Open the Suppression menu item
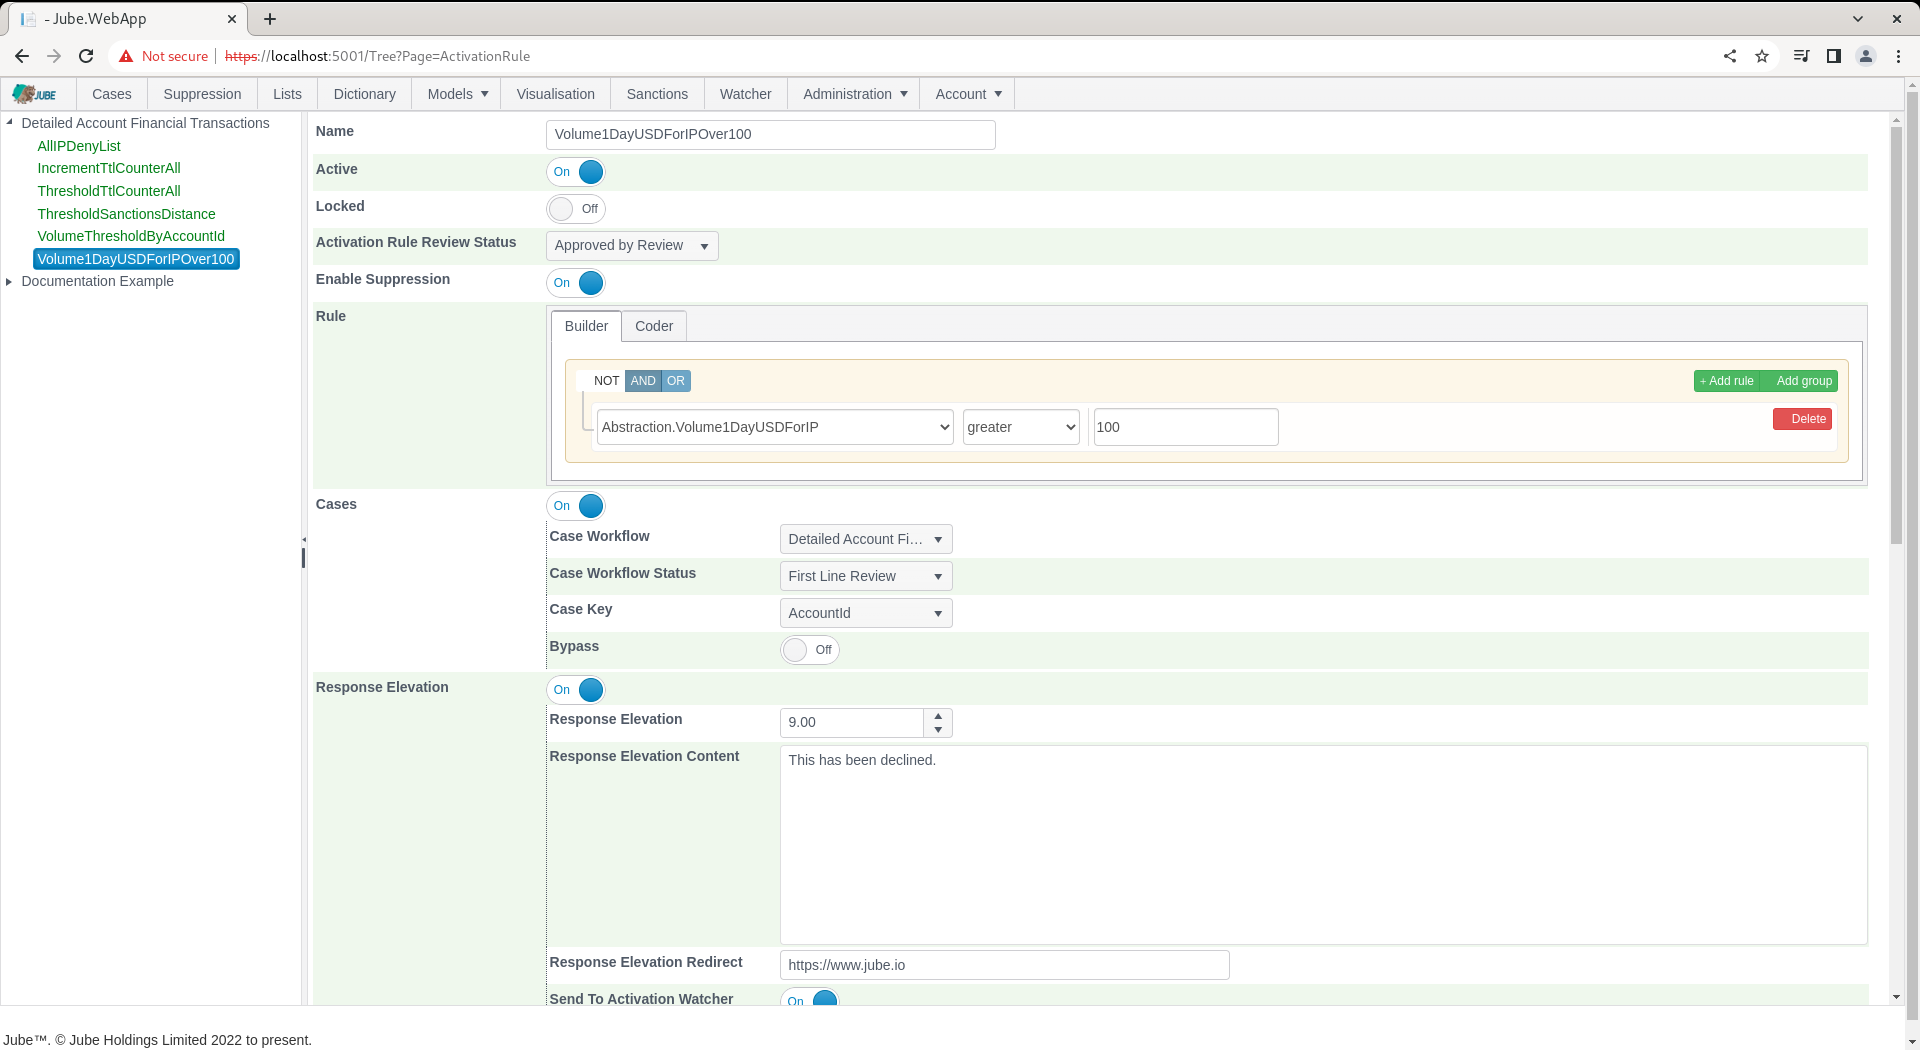Image resolution: width=1920 pixels, height=1050 pixels. pos(202,94)
